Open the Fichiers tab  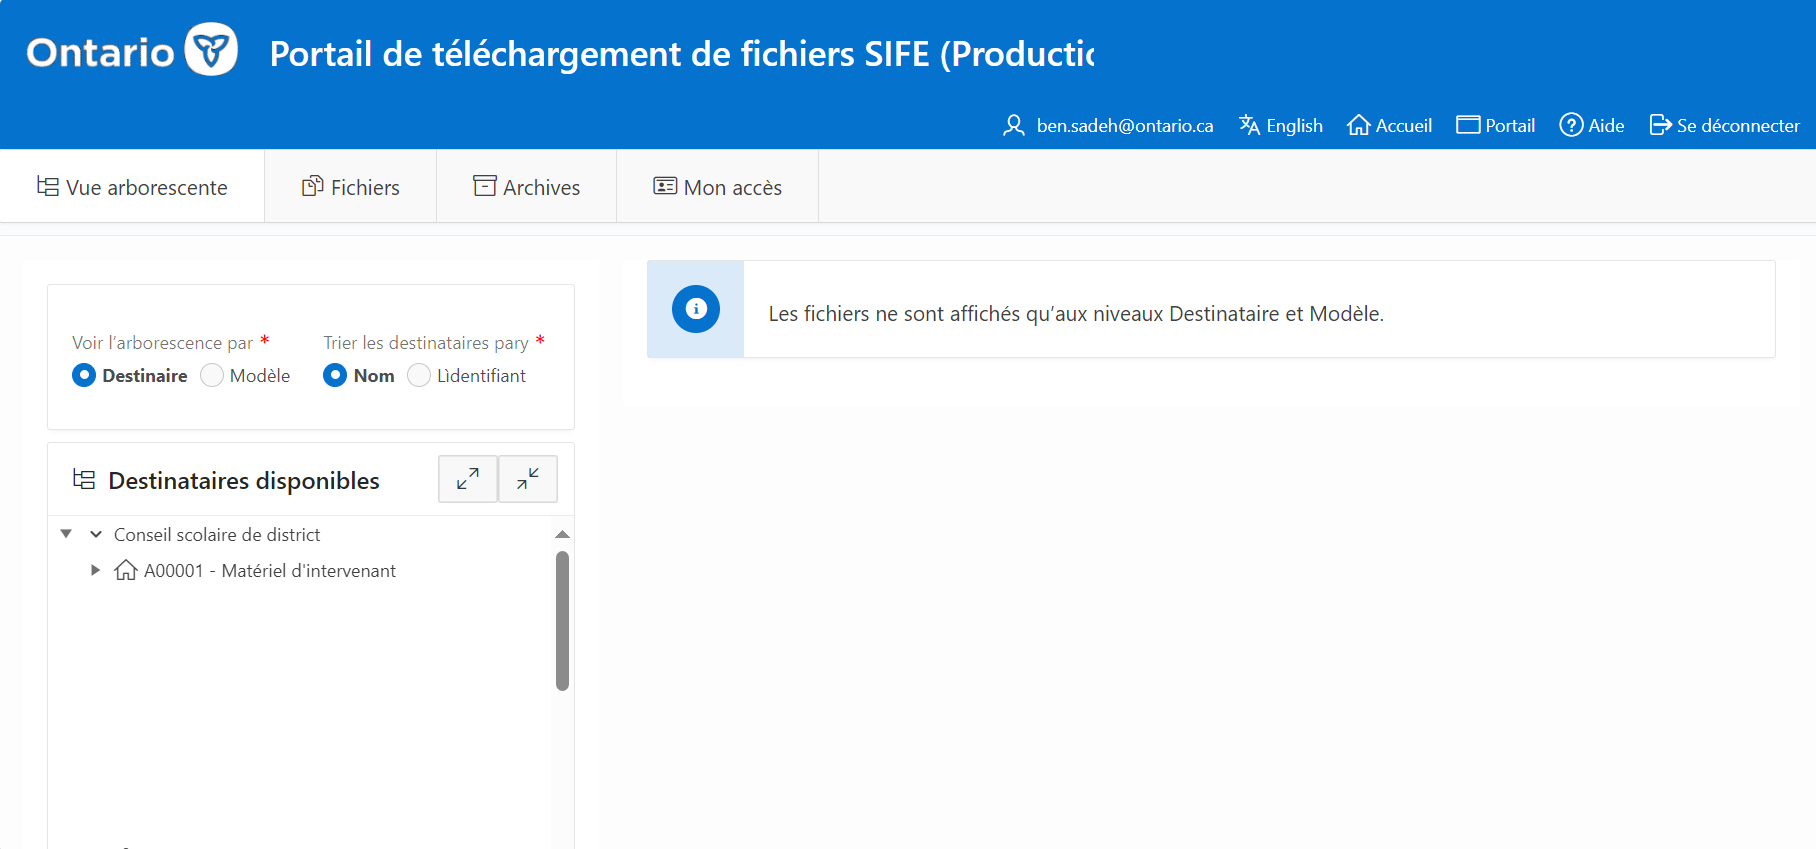pyautogui.click(x=351, y=187)
